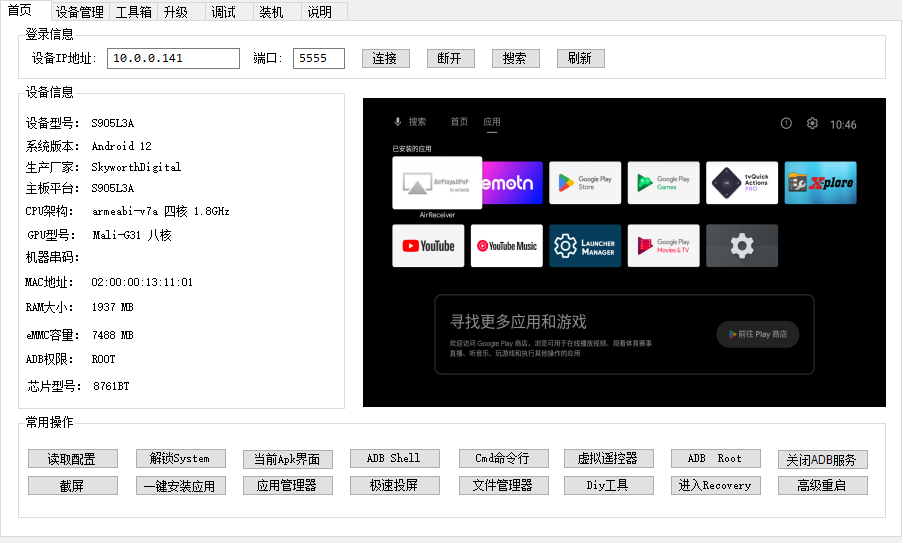Click the 一键安装应用 button
Viewport: 902px width, 543px height.
point(181,485)
